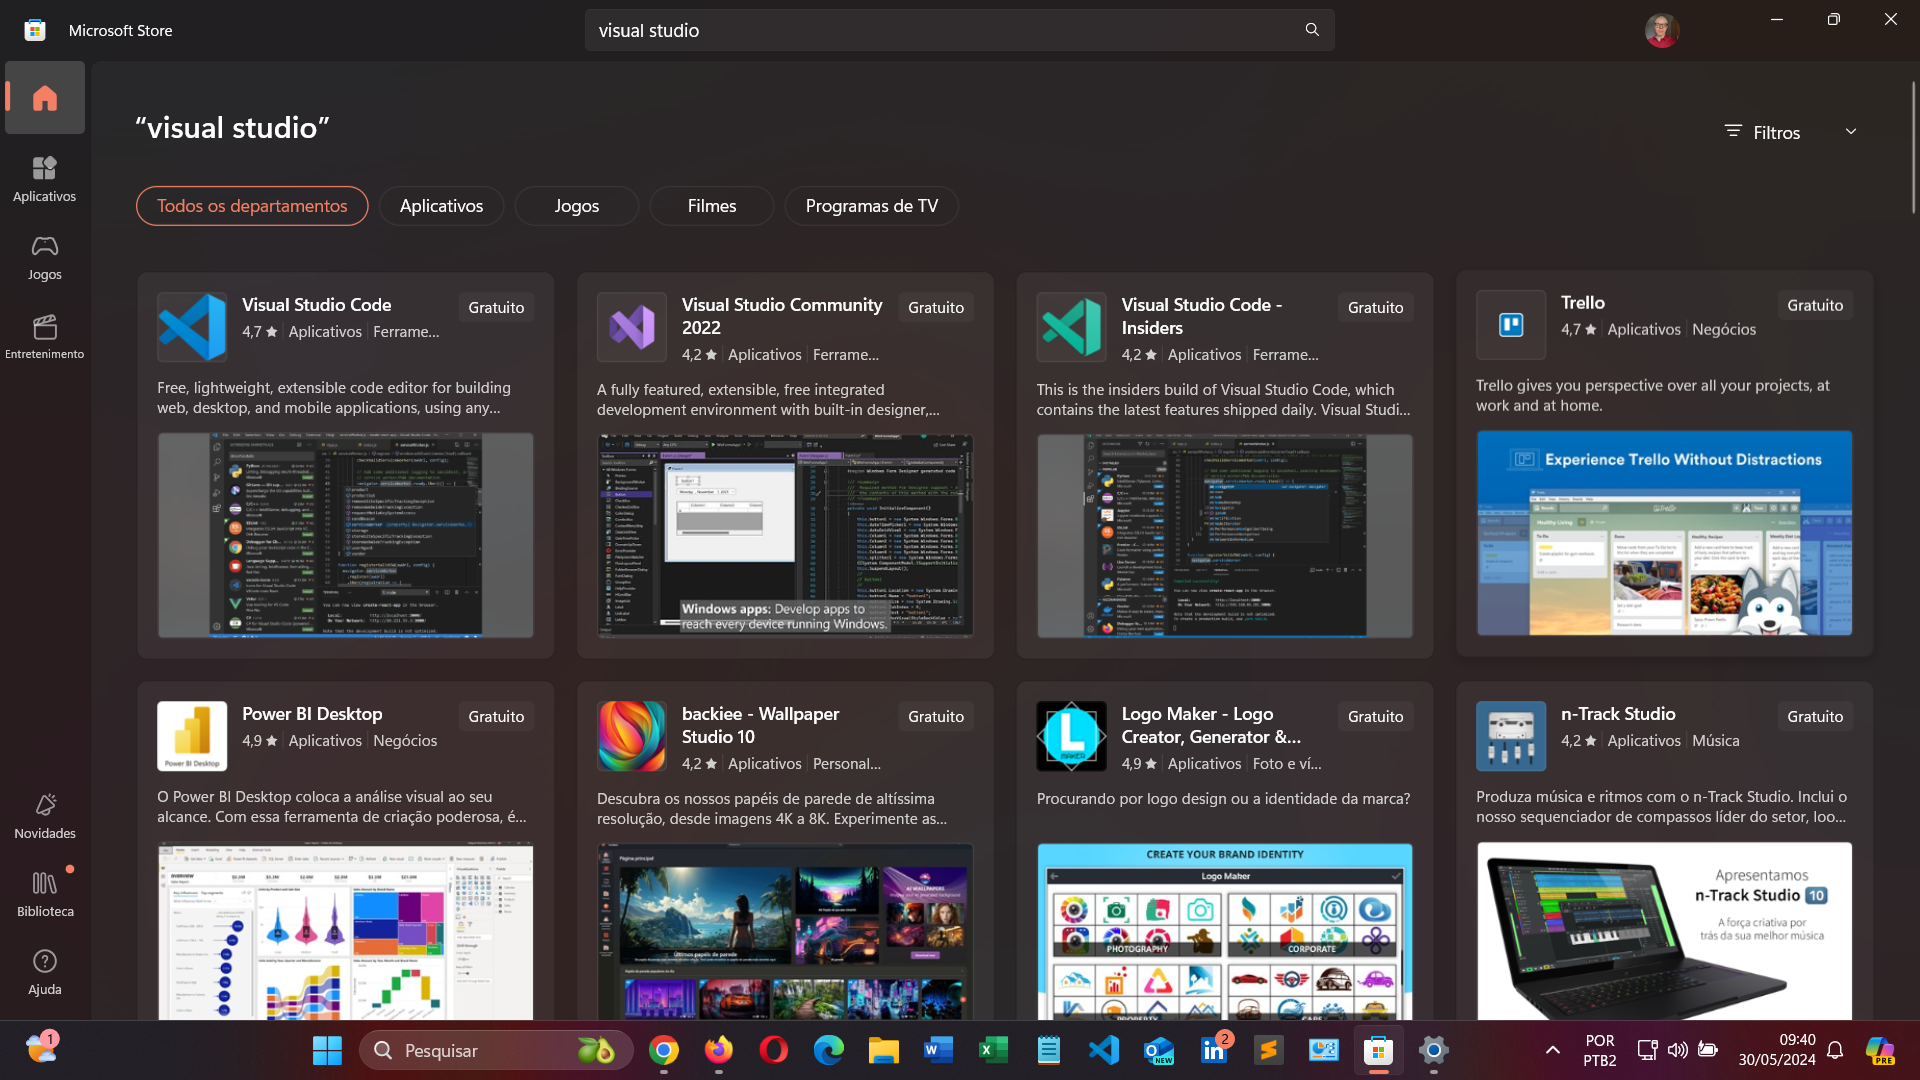Image resolution: width=1920 pixels, height=1080 pixels.
Task: Open Visual Studio Code from the taskbar
Action: [1104, 1050]
